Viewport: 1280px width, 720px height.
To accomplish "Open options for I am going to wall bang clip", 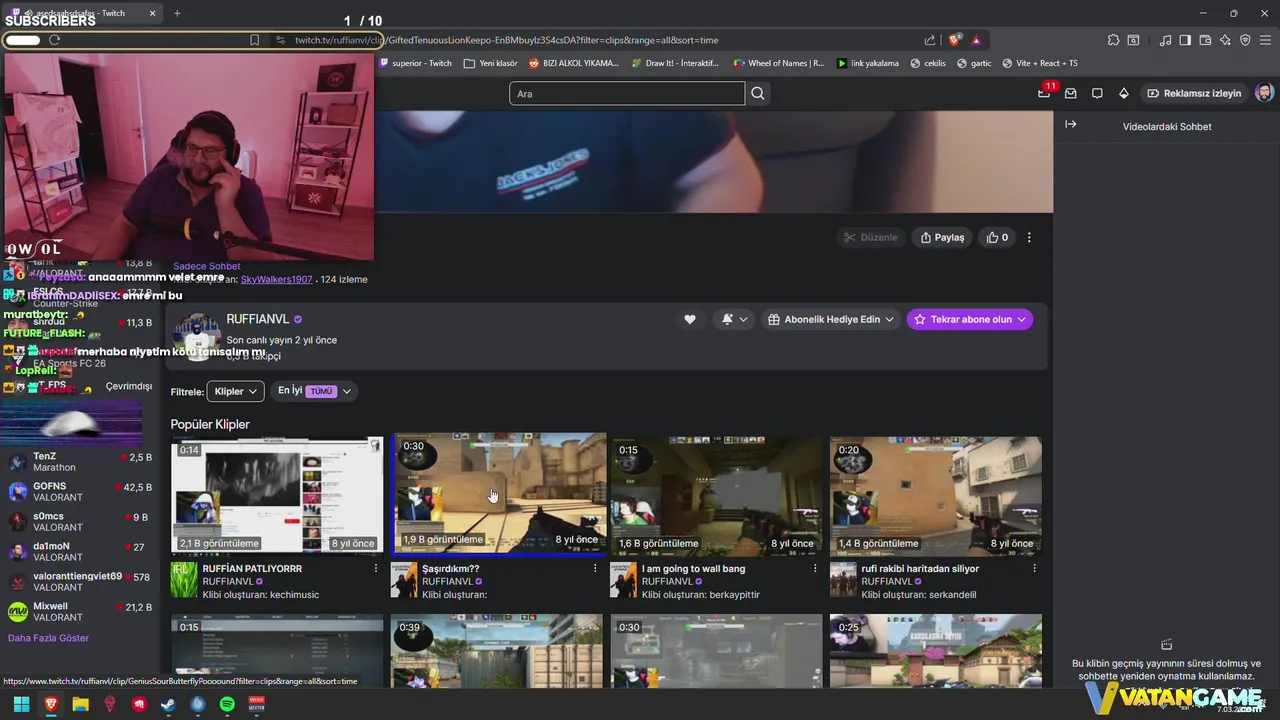I will 814,568.
